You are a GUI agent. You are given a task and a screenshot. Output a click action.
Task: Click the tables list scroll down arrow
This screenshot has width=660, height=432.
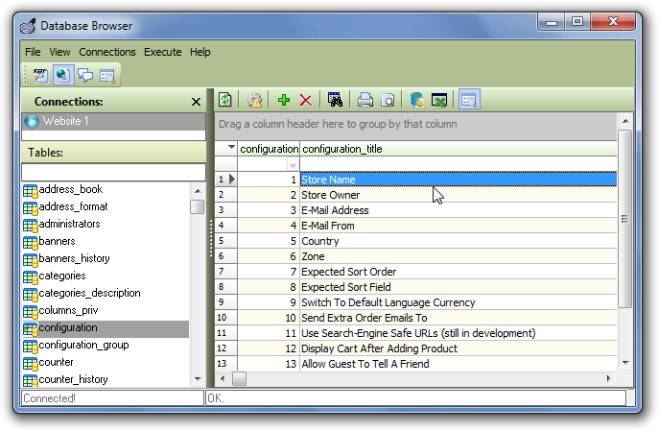197,379
